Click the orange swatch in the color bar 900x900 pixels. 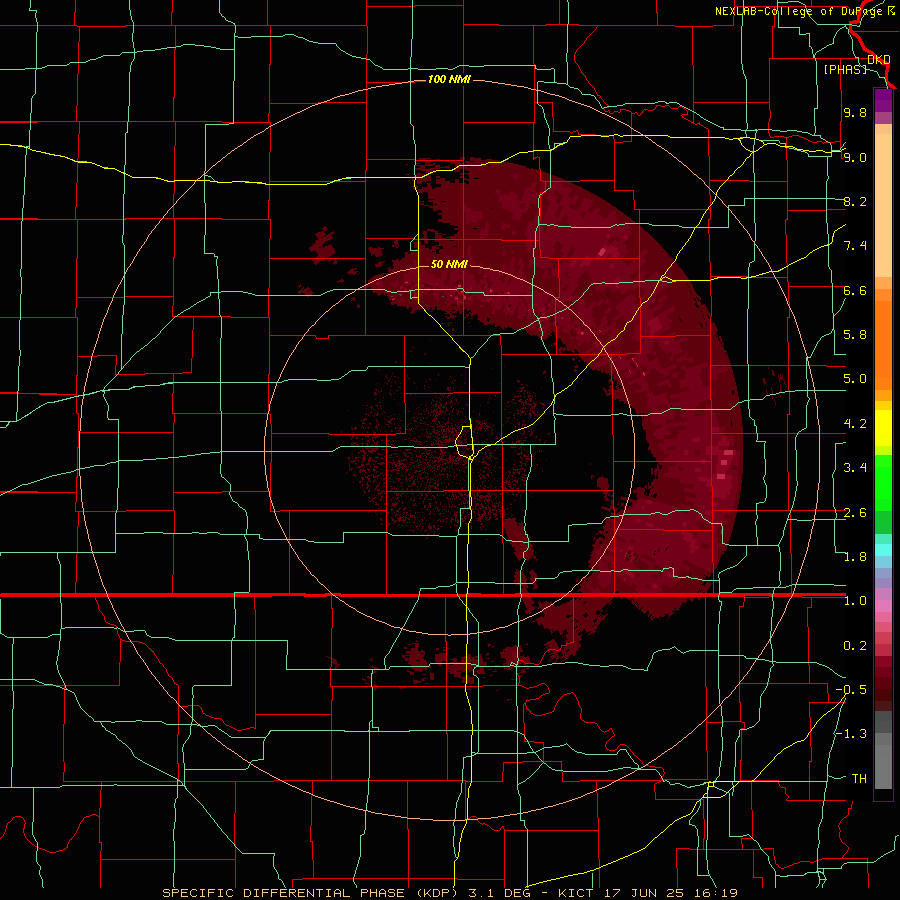pos(883,346)
